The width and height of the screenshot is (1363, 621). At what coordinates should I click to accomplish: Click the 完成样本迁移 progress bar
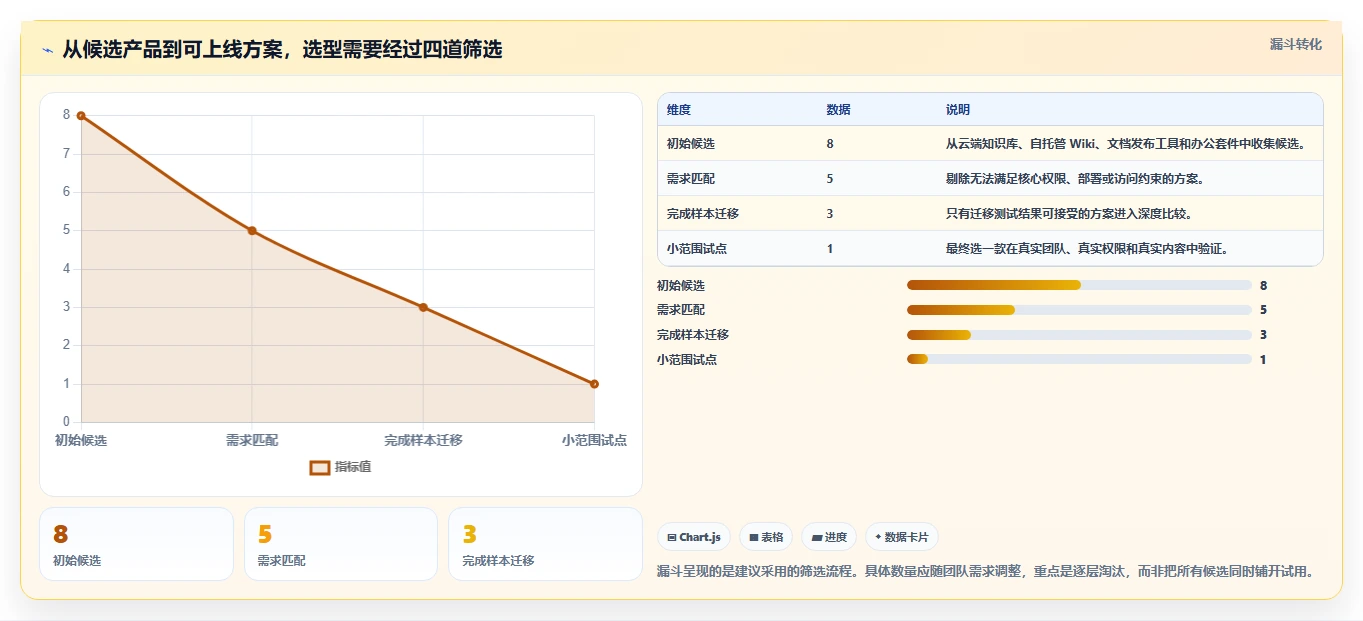pos(1079,335)
